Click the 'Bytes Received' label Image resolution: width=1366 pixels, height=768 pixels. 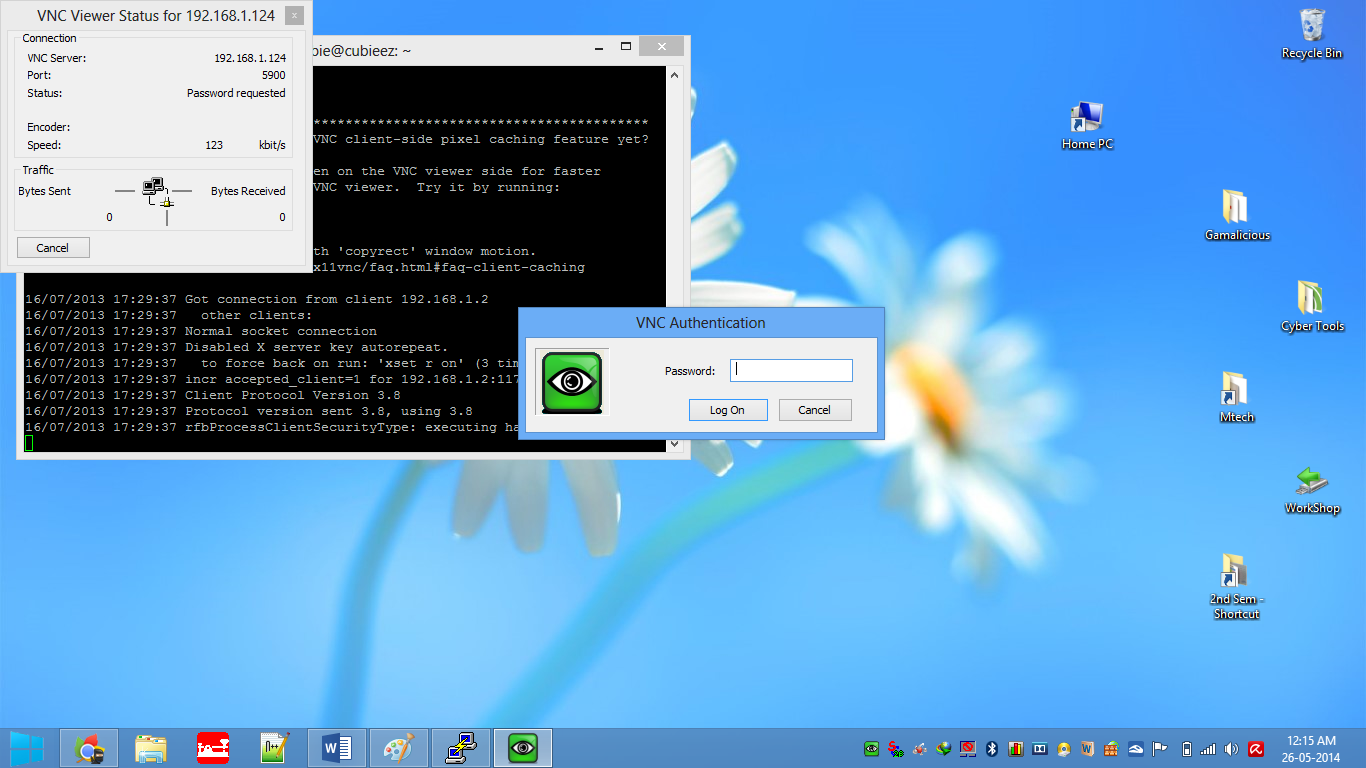[248, 191]
